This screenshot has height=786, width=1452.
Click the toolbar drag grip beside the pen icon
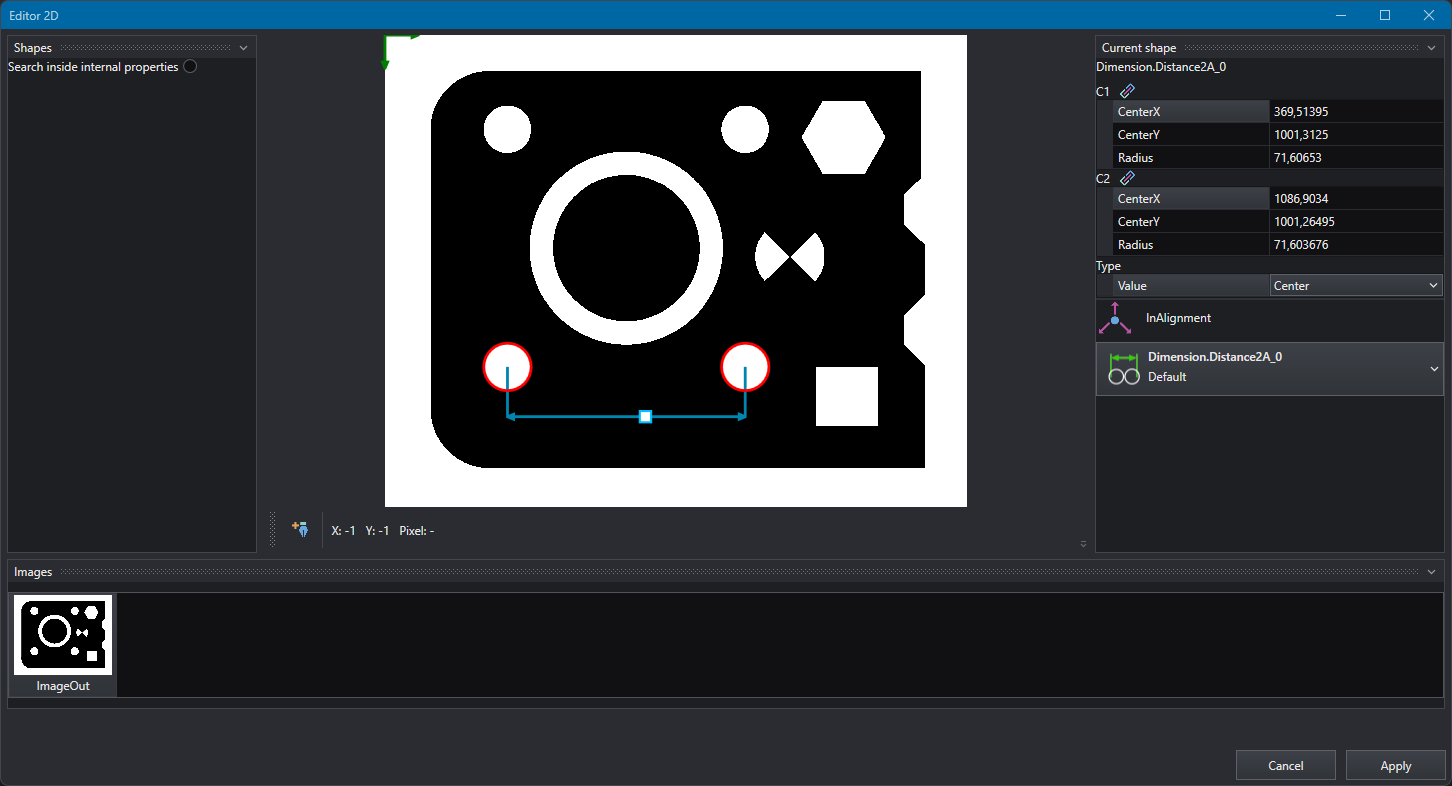pos(272,530)
